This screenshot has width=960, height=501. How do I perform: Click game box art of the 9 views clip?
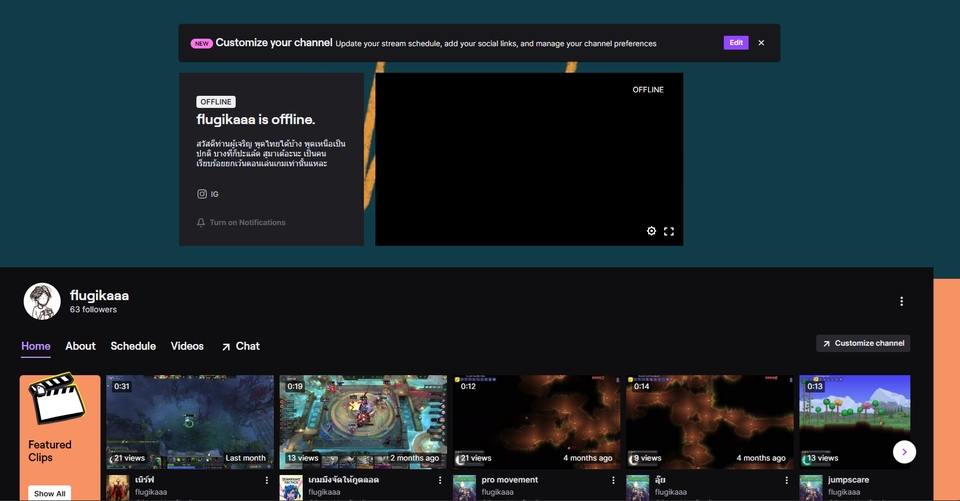[x=638, y=488]
